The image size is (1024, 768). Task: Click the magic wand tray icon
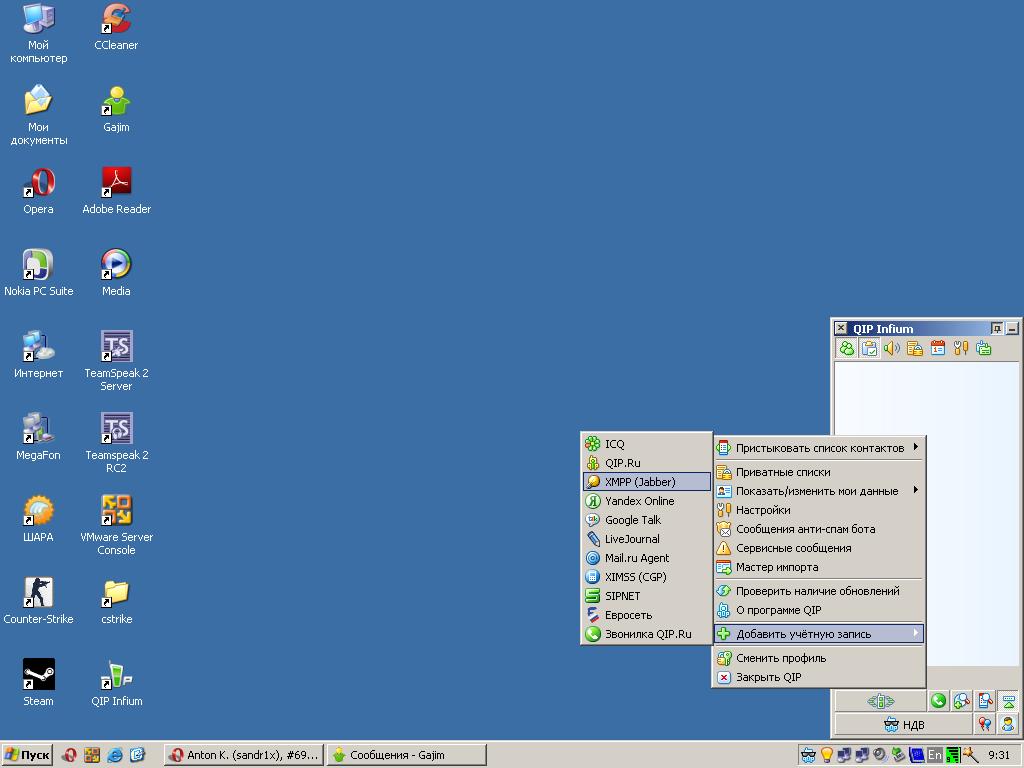pyautogui.click(x=970, y=755)
